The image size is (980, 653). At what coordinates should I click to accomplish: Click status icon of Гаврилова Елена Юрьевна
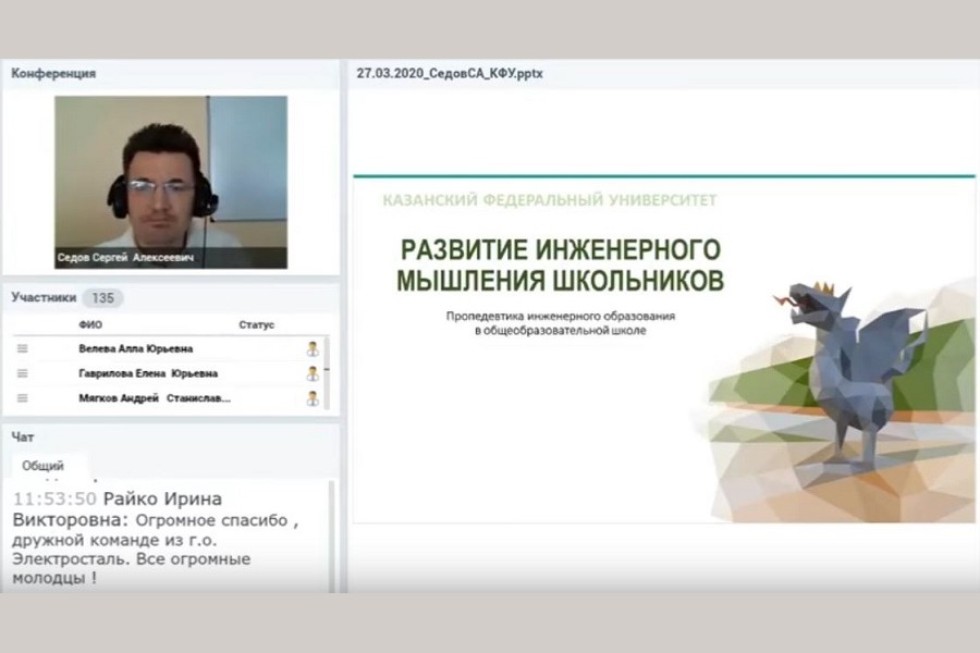pyautogui.click(x=312, y=374)
